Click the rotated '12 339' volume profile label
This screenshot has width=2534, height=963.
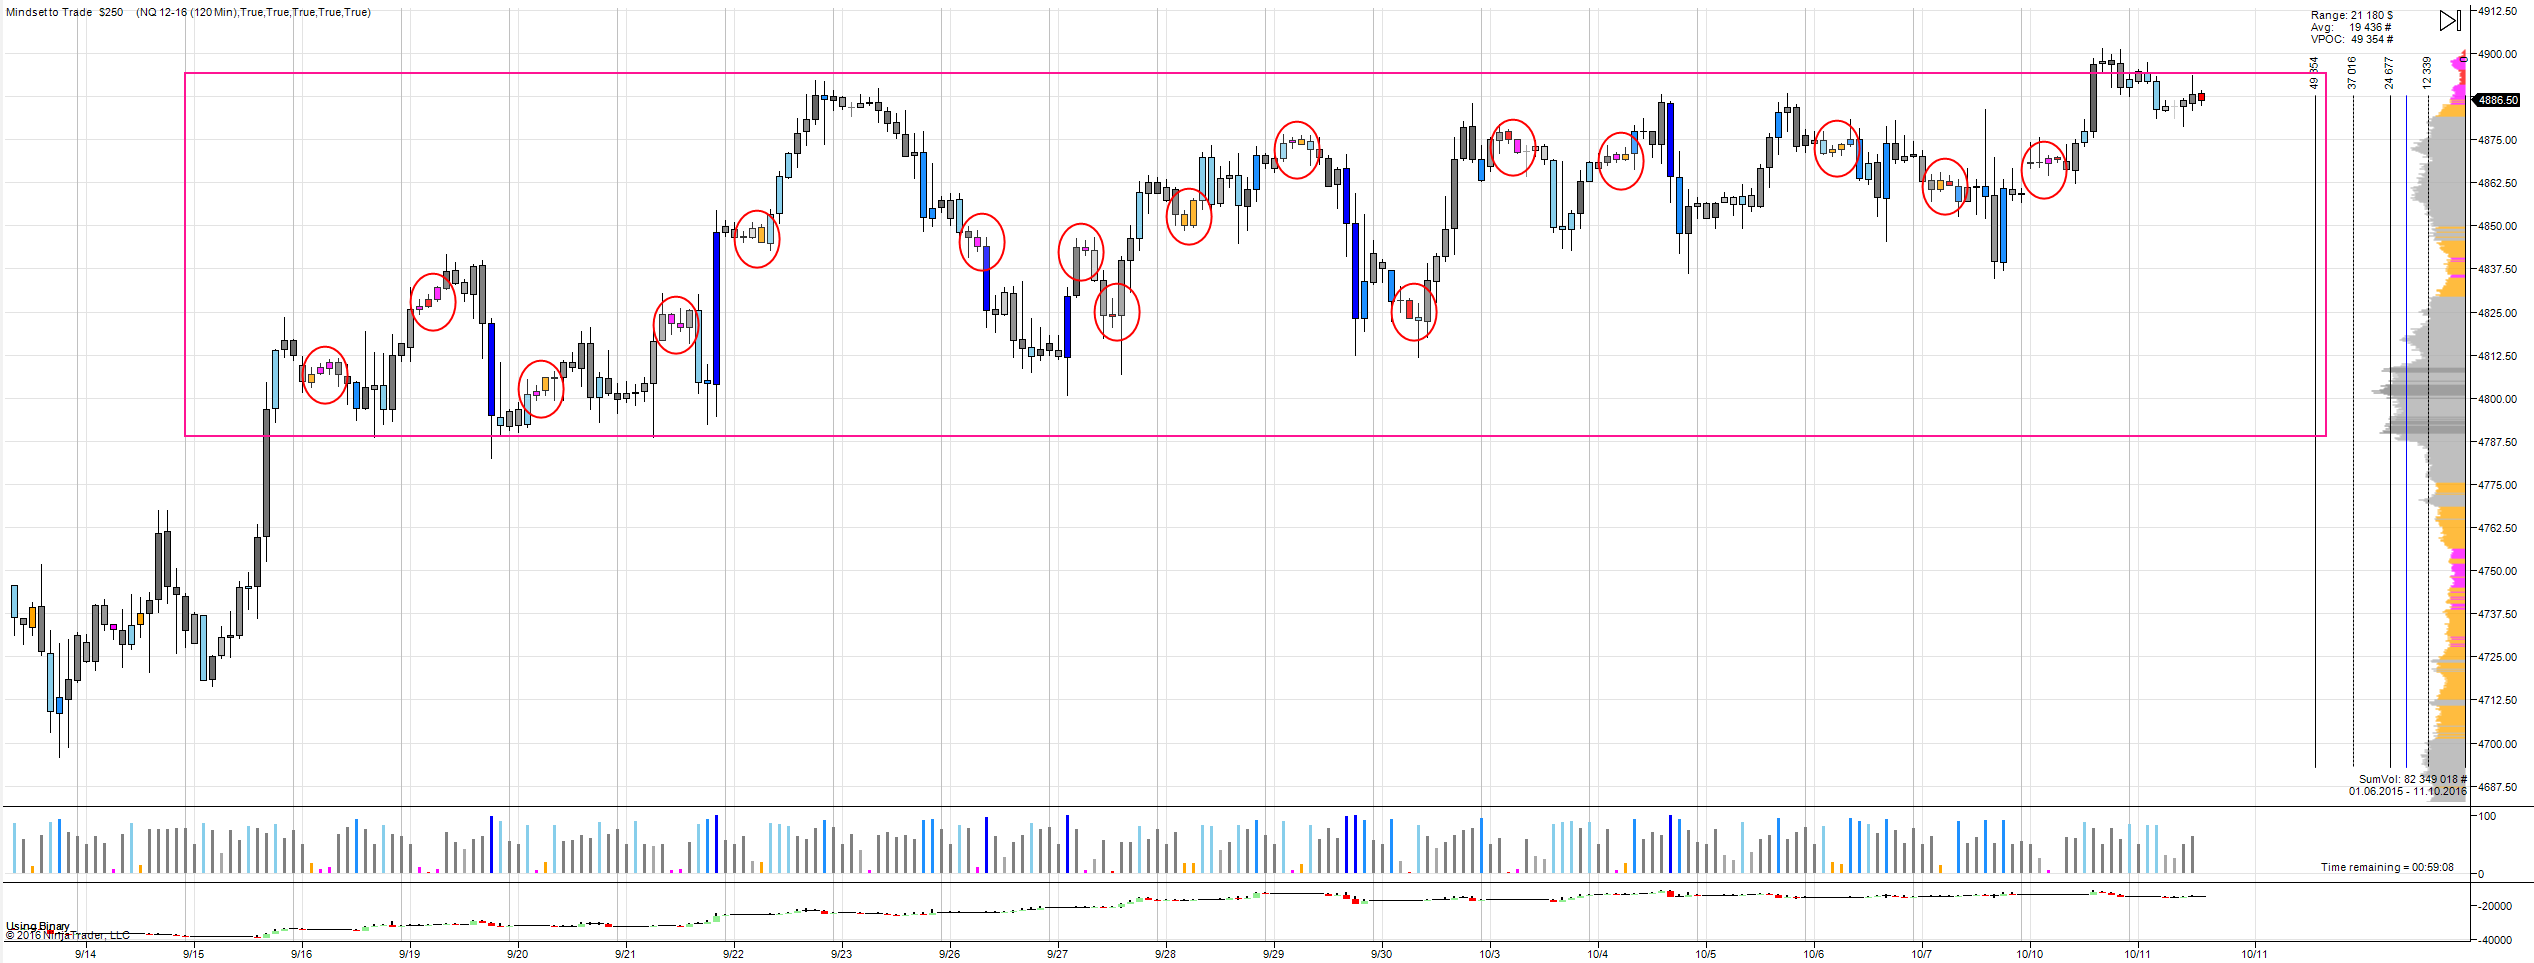(2426, 72)
